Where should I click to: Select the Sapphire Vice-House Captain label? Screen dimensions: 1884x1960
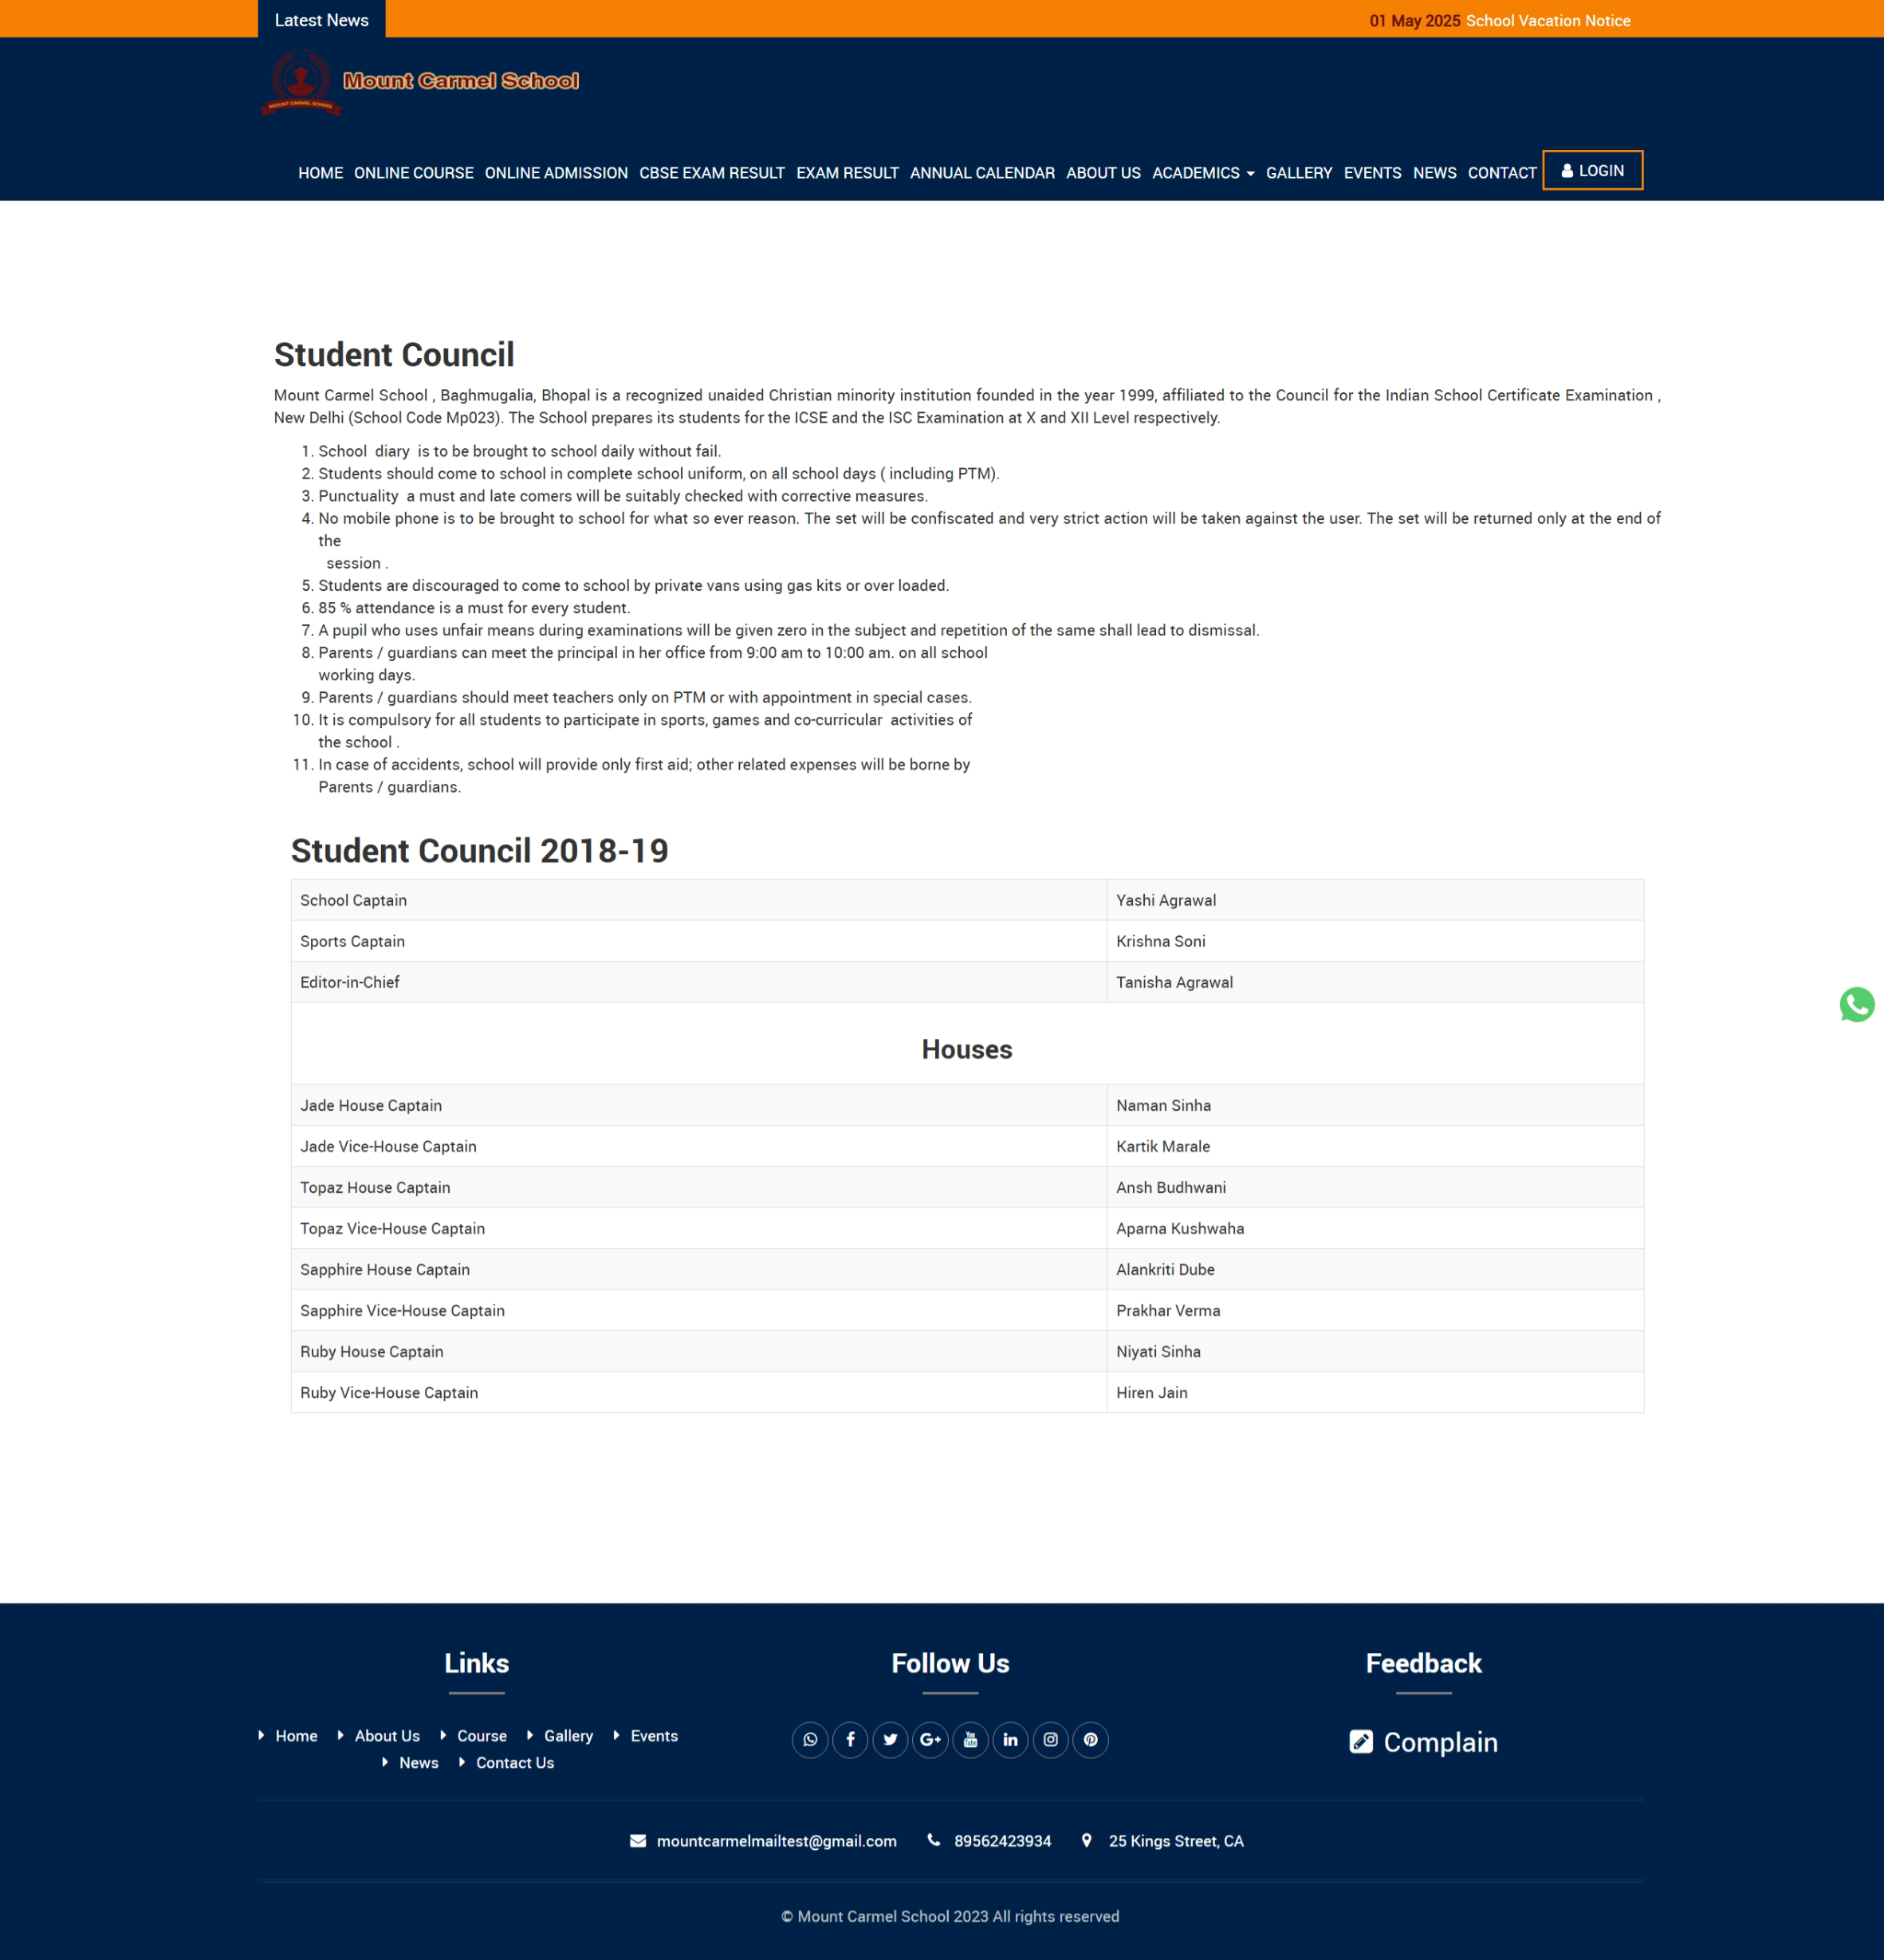click(x=402, y=1310)
